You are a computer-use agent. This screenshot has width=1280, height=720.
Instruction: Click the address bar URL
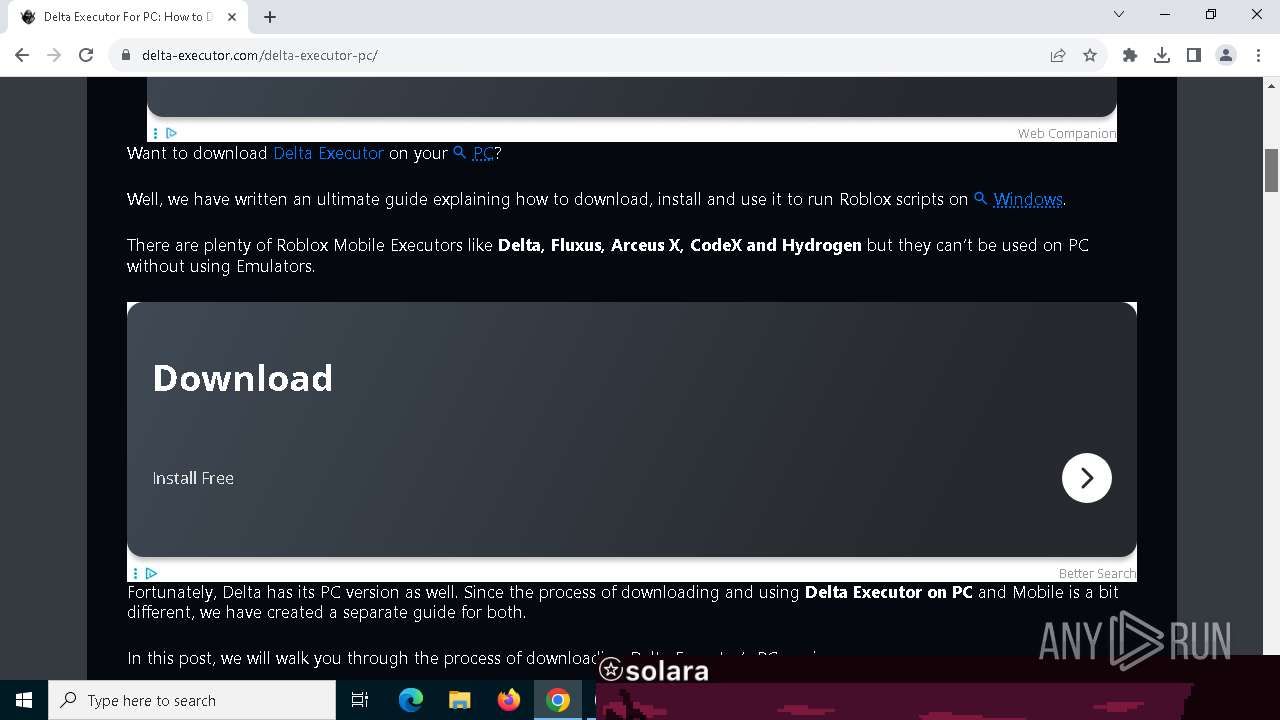[x=260, y=55]
